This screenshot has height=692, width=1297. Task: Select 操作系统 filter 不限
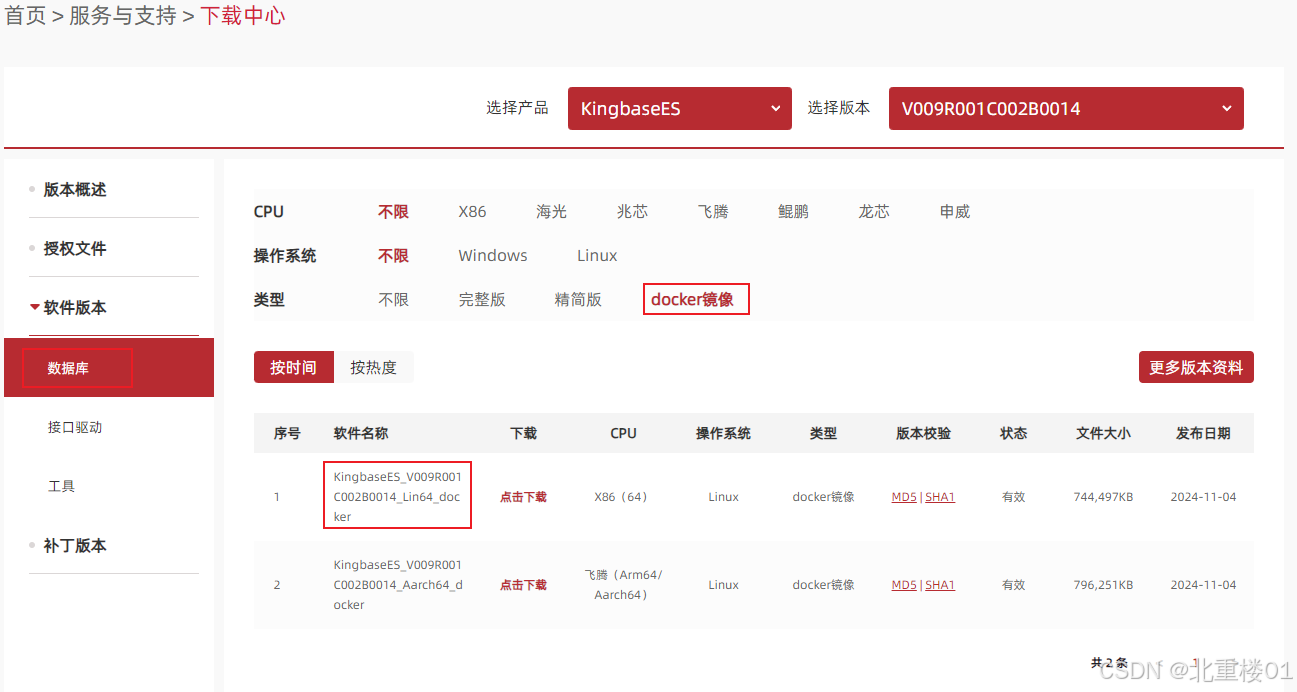(x=393, y=255)
